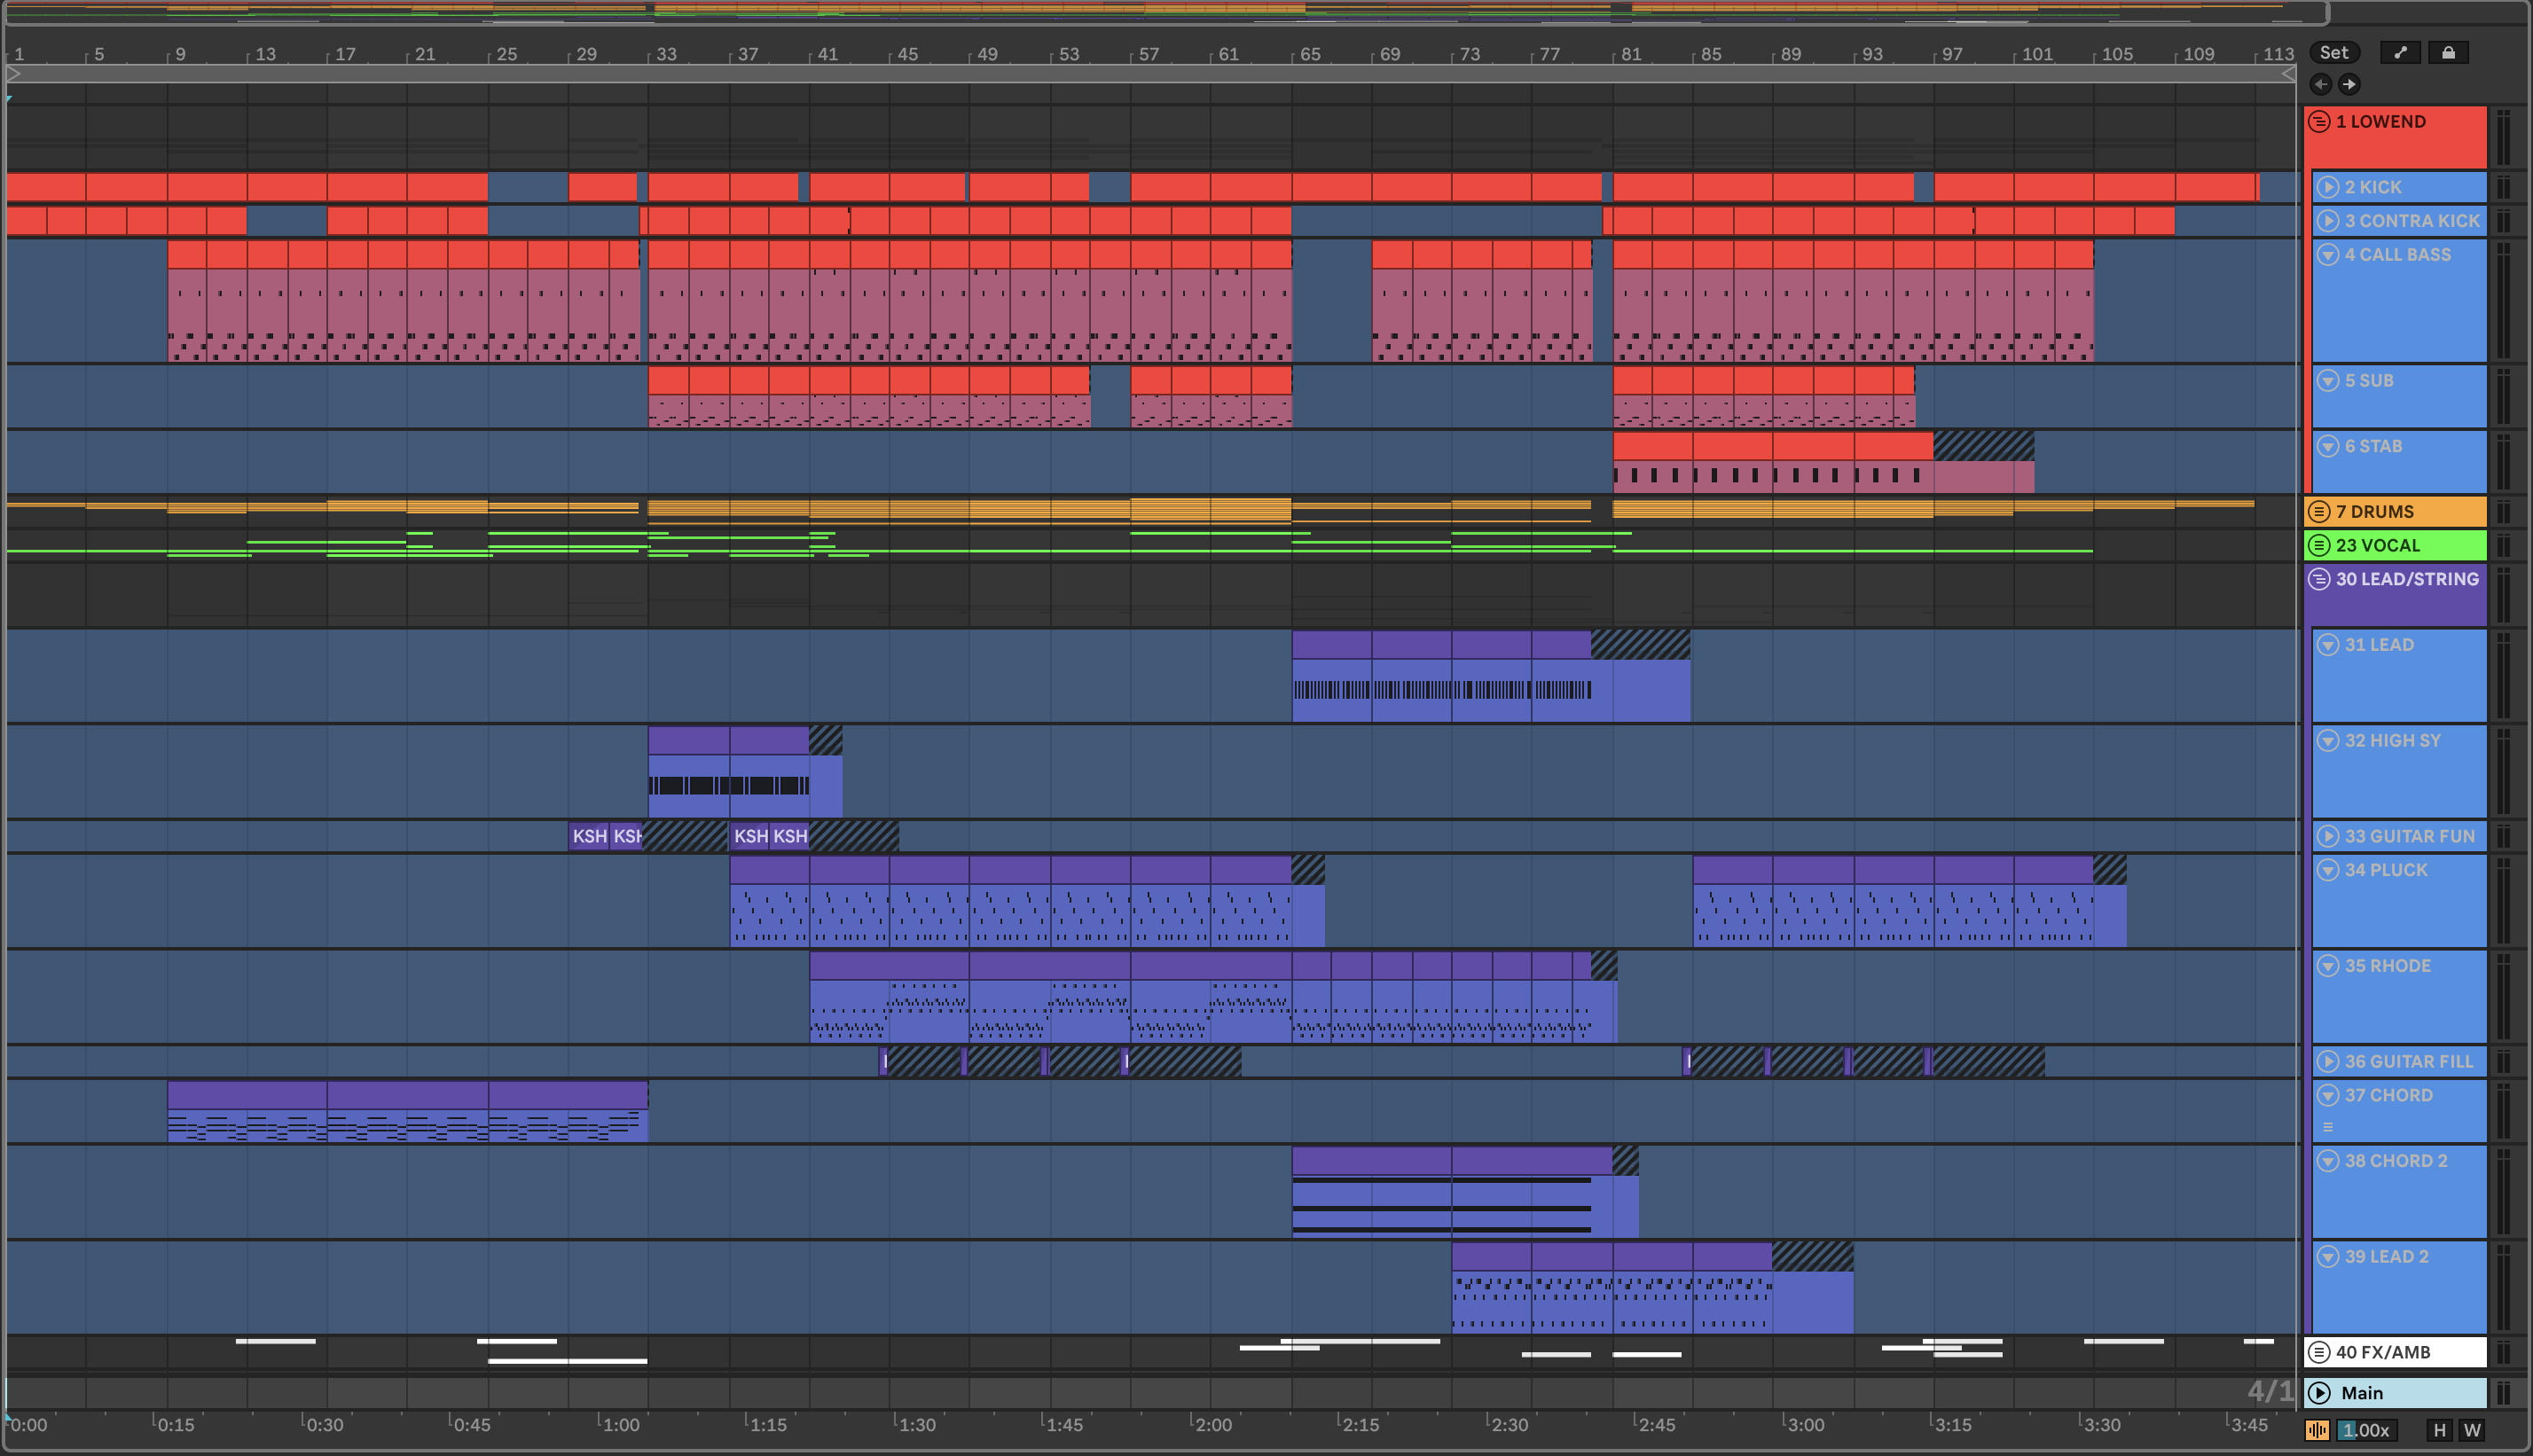Screen dimensions: 2533x1456
Task: Fold the 31 LEAD track
Action: click(x=2328, y=645)
